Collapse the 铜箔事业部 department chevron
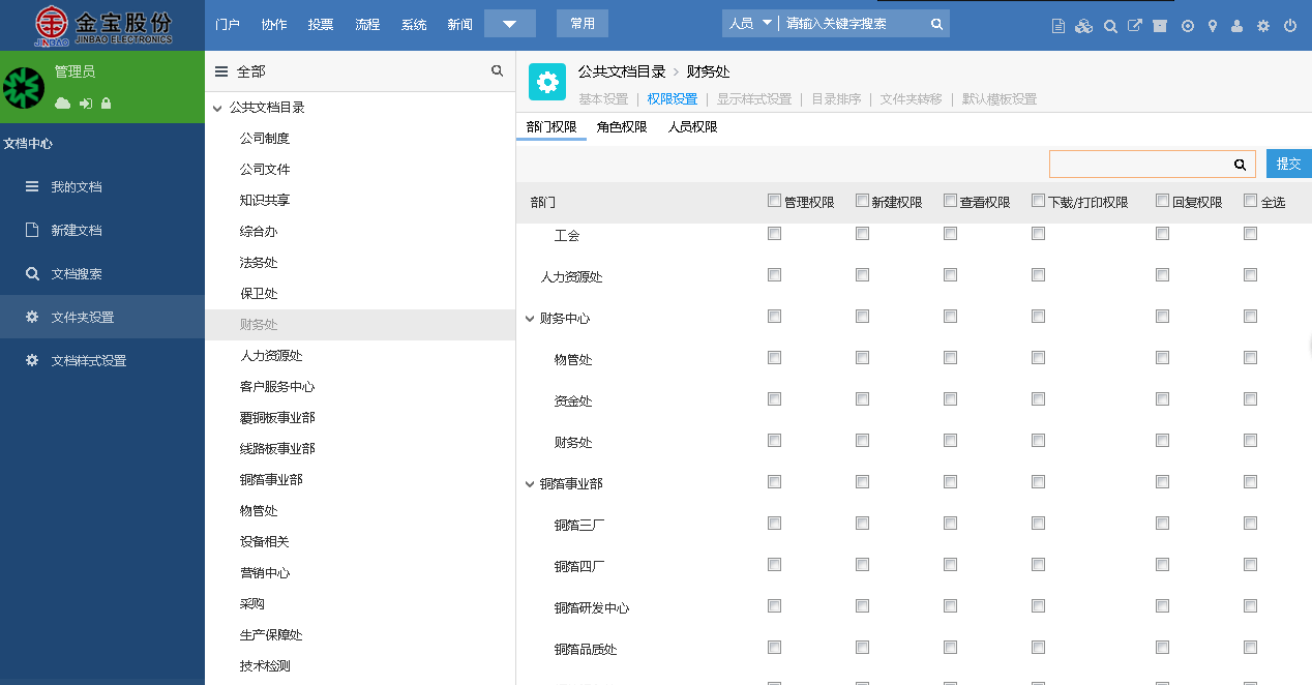This screenshot has height=685, width=1313. 530,484
